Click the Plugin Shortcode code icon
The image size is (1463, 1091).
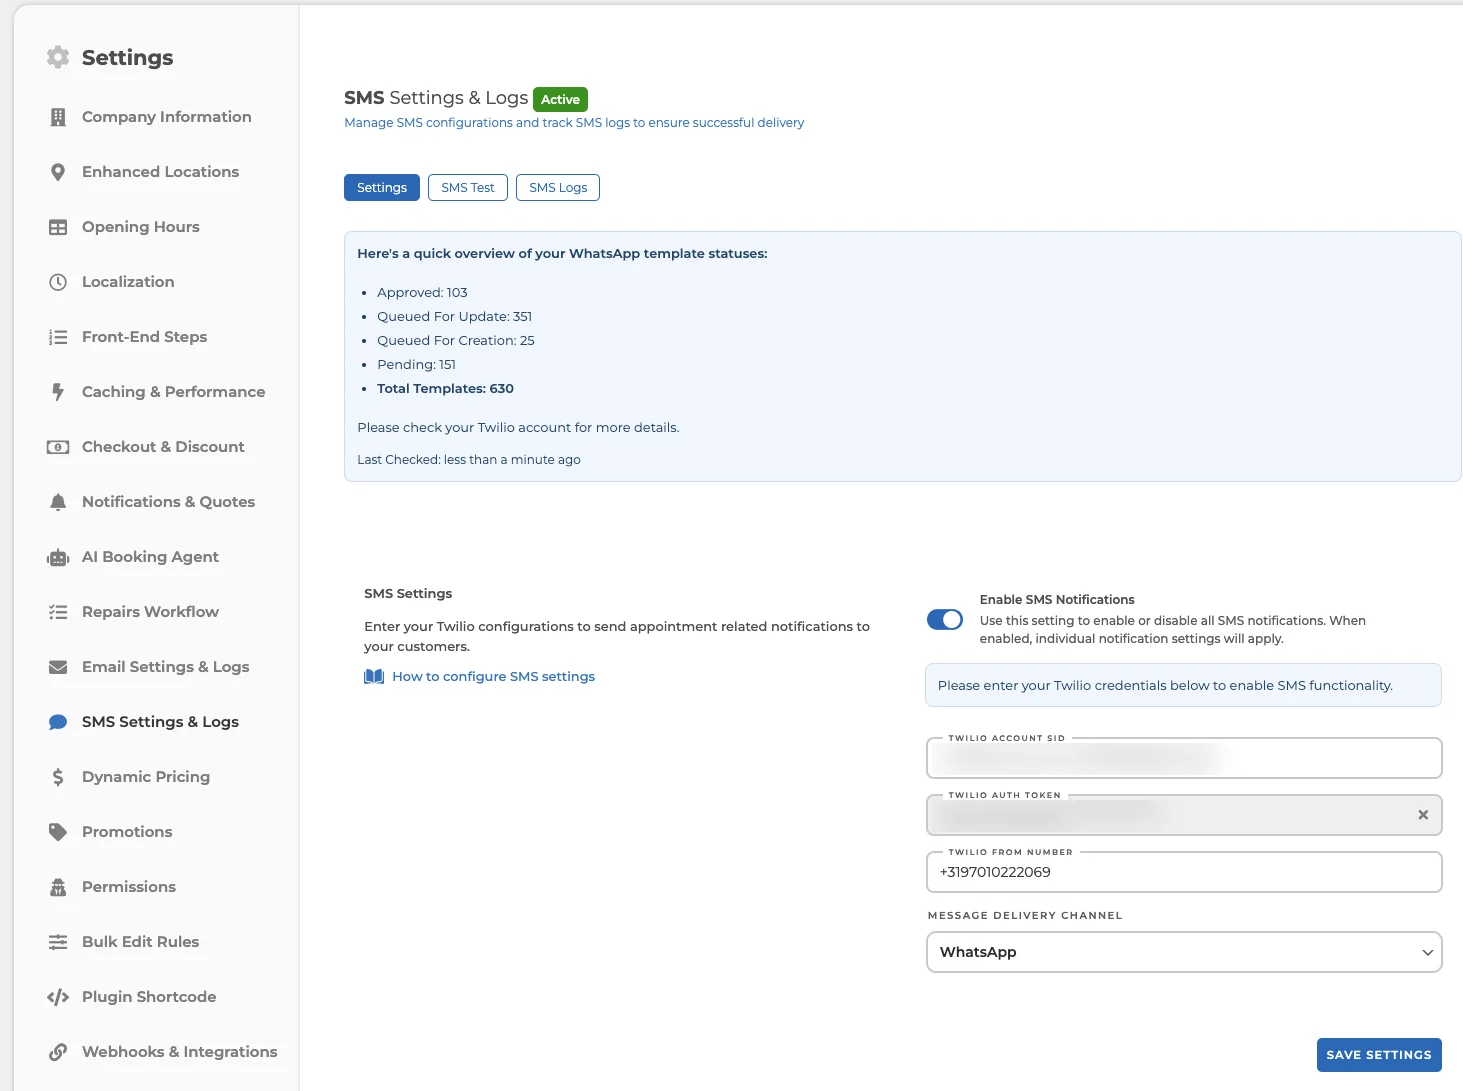click(58, 997)
